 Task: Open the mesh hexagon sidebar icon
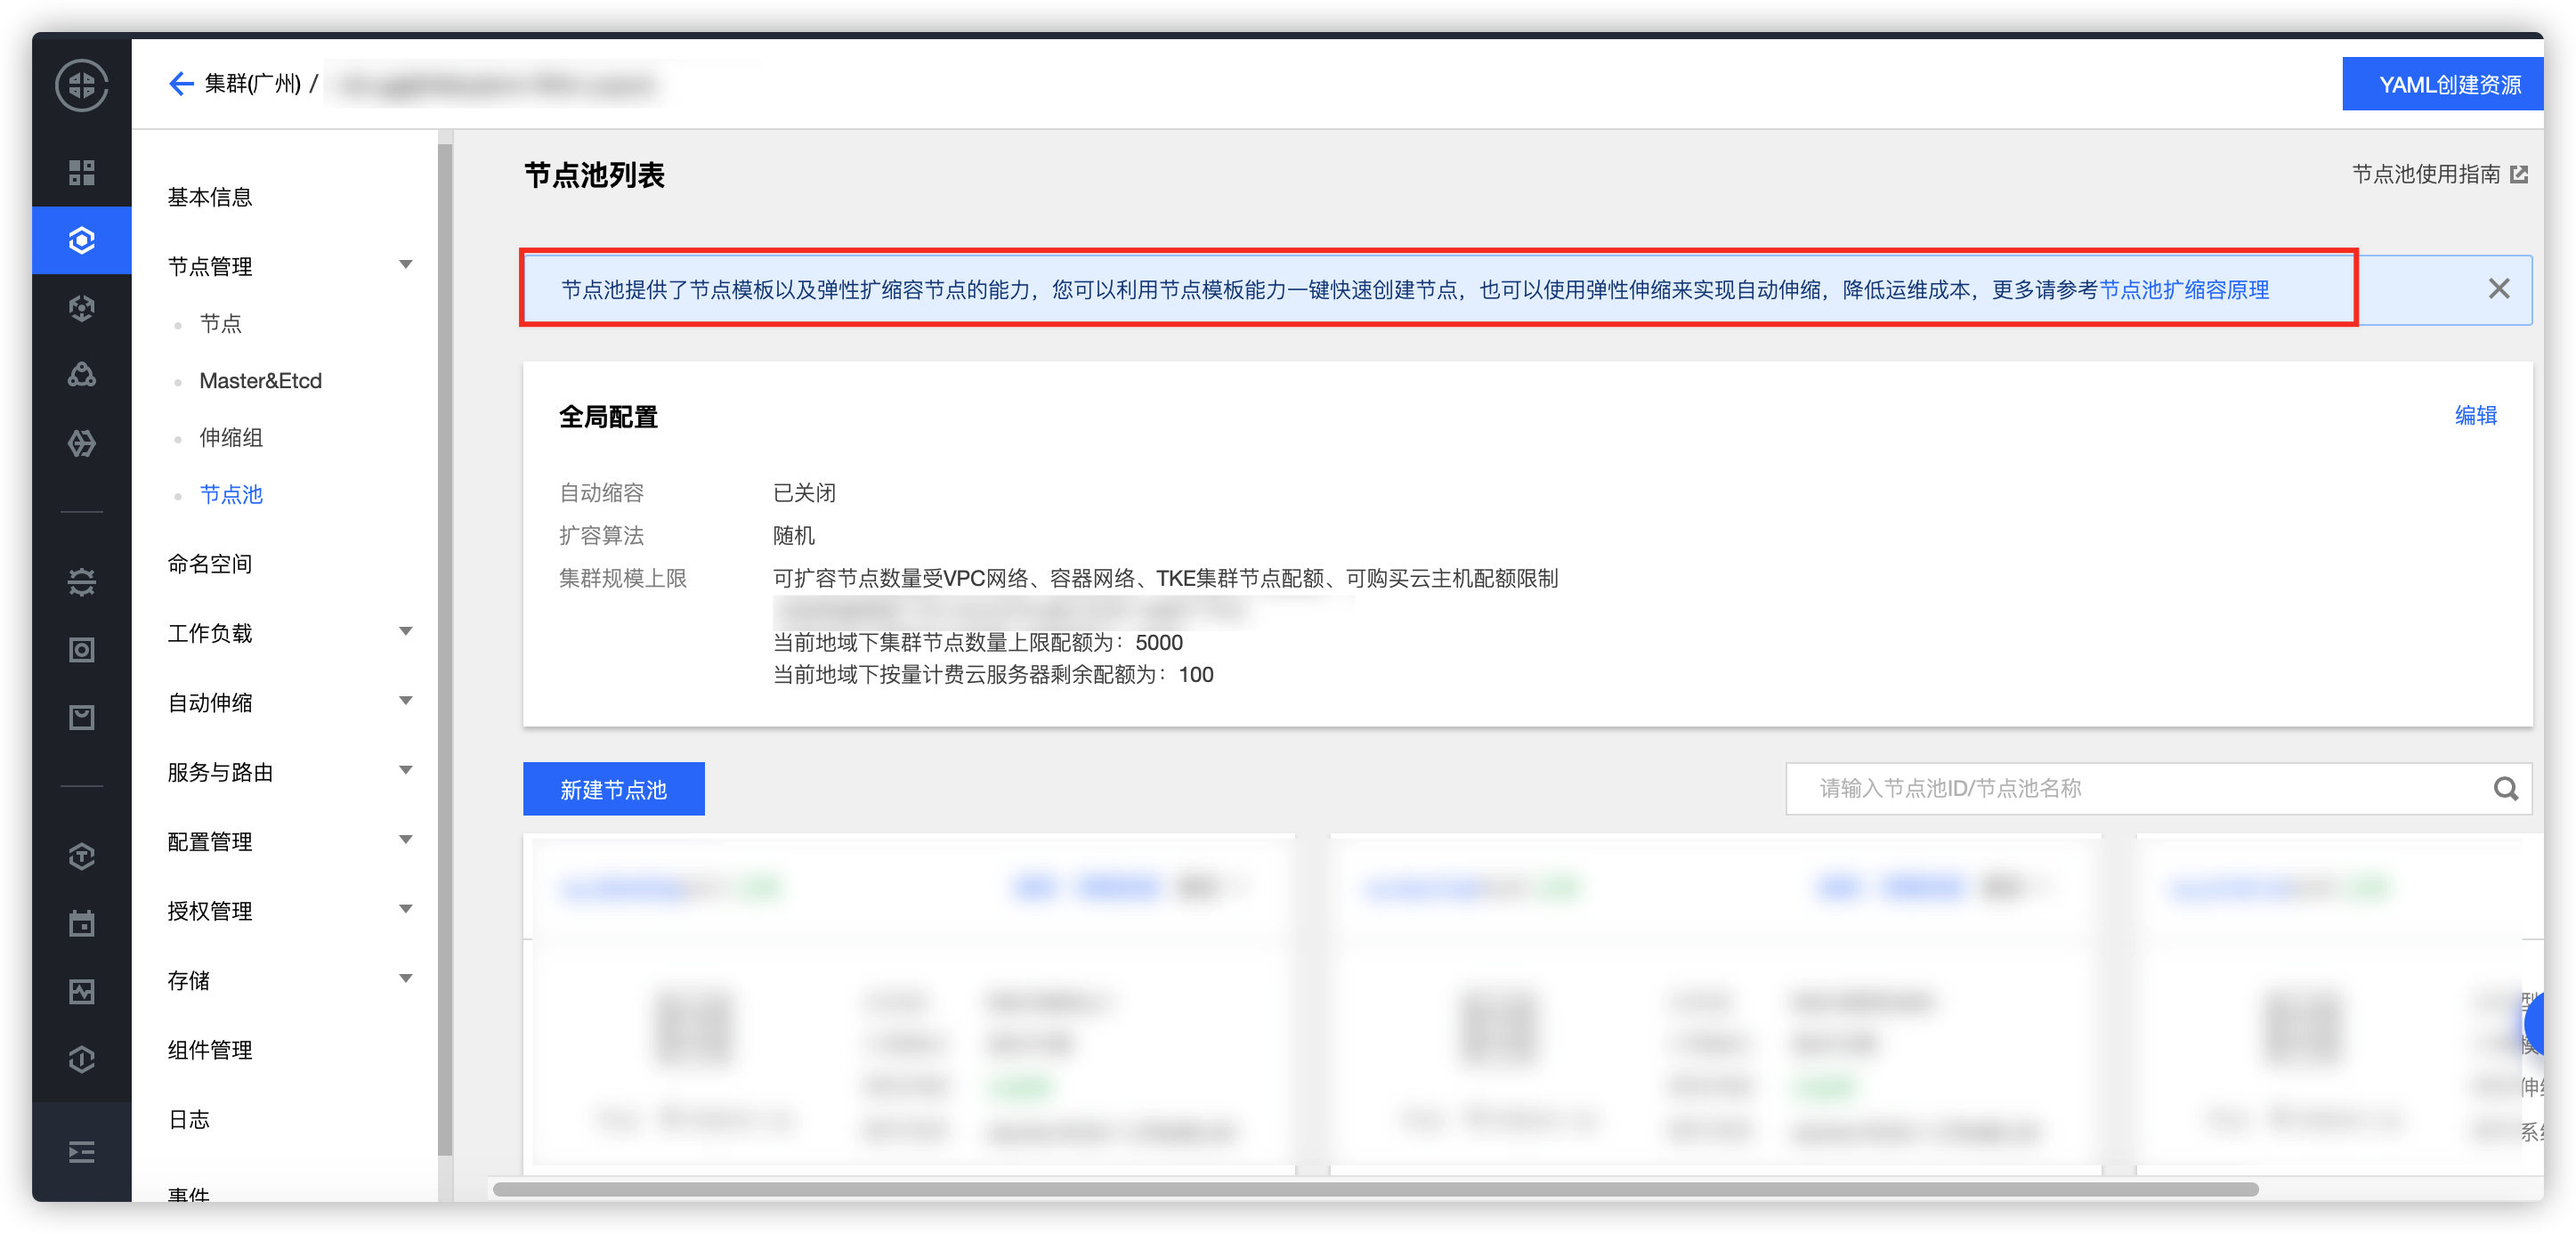[x=82, y=443]
